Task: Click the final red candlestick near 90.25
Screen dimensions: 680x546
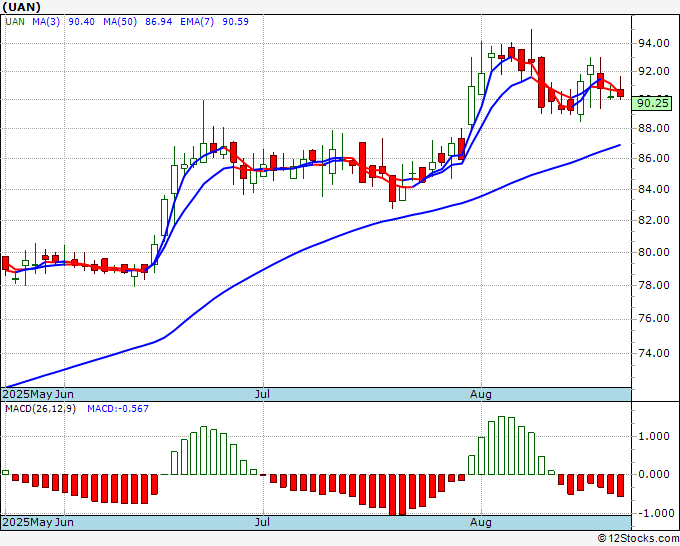Action: 621,93
